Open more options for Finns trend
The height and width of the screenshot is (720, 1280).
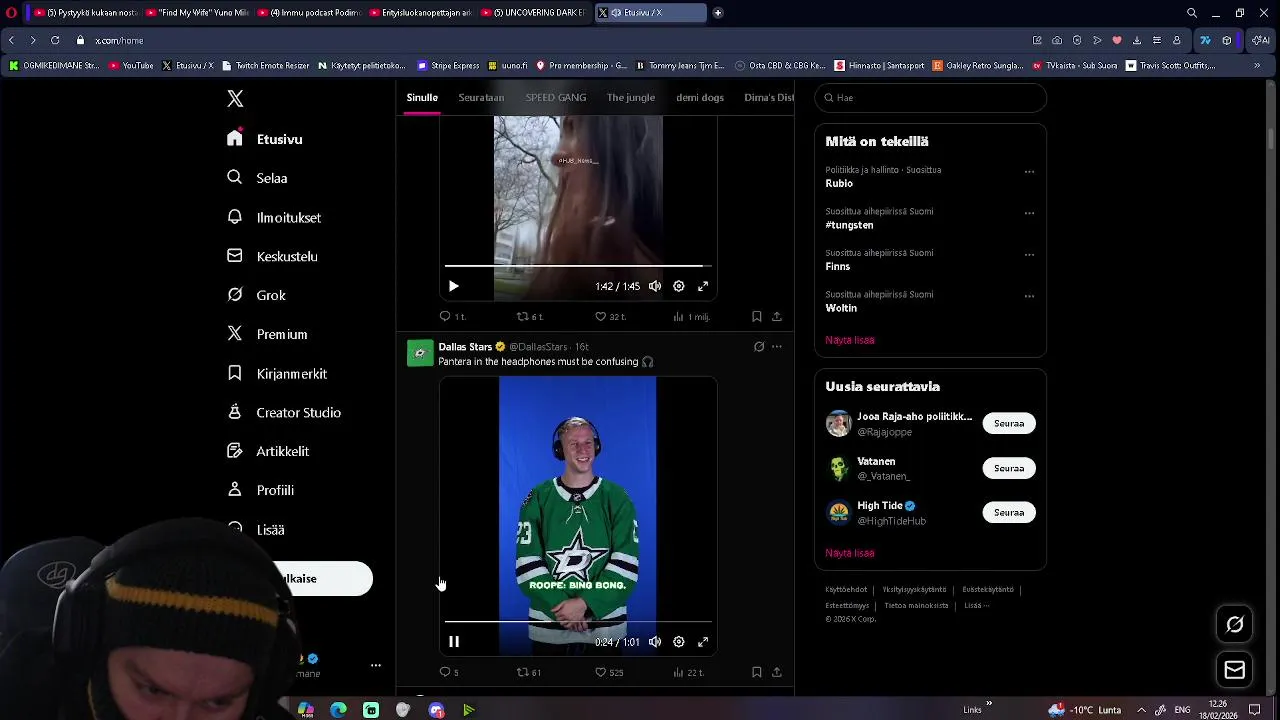pyautogui.click(x=1029, y=255)
